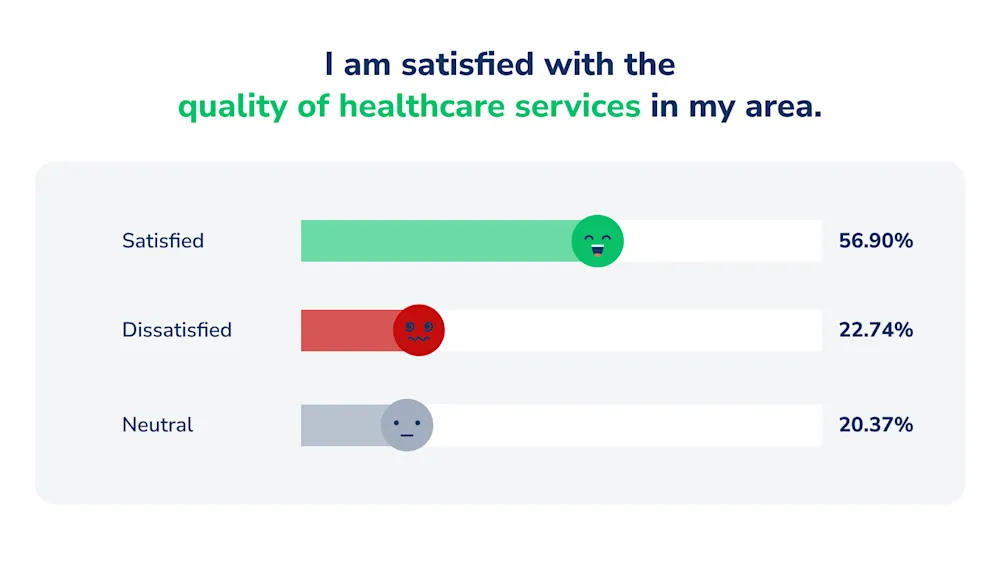Click the empty white part of Dissatisfied bar
This screenshot has height=563, width=1000.
pyautogui.click(x=633, y=330)
